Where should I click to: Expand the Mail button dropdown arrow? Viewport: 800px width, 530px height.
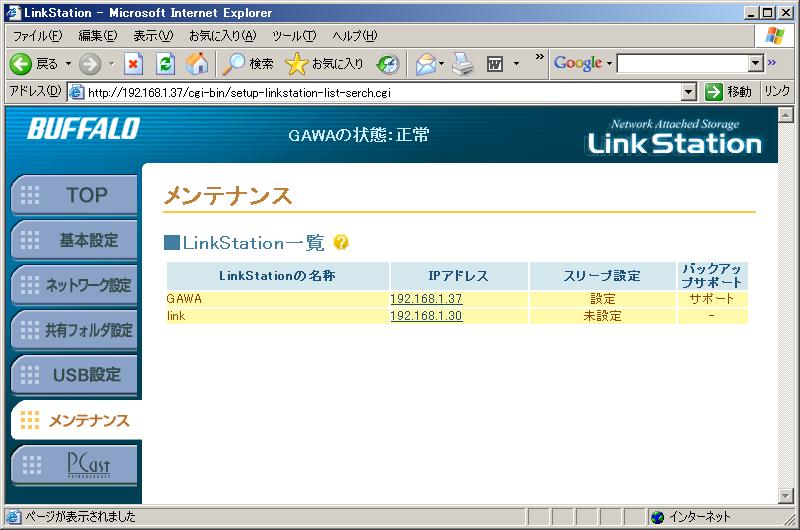[441, 64]
